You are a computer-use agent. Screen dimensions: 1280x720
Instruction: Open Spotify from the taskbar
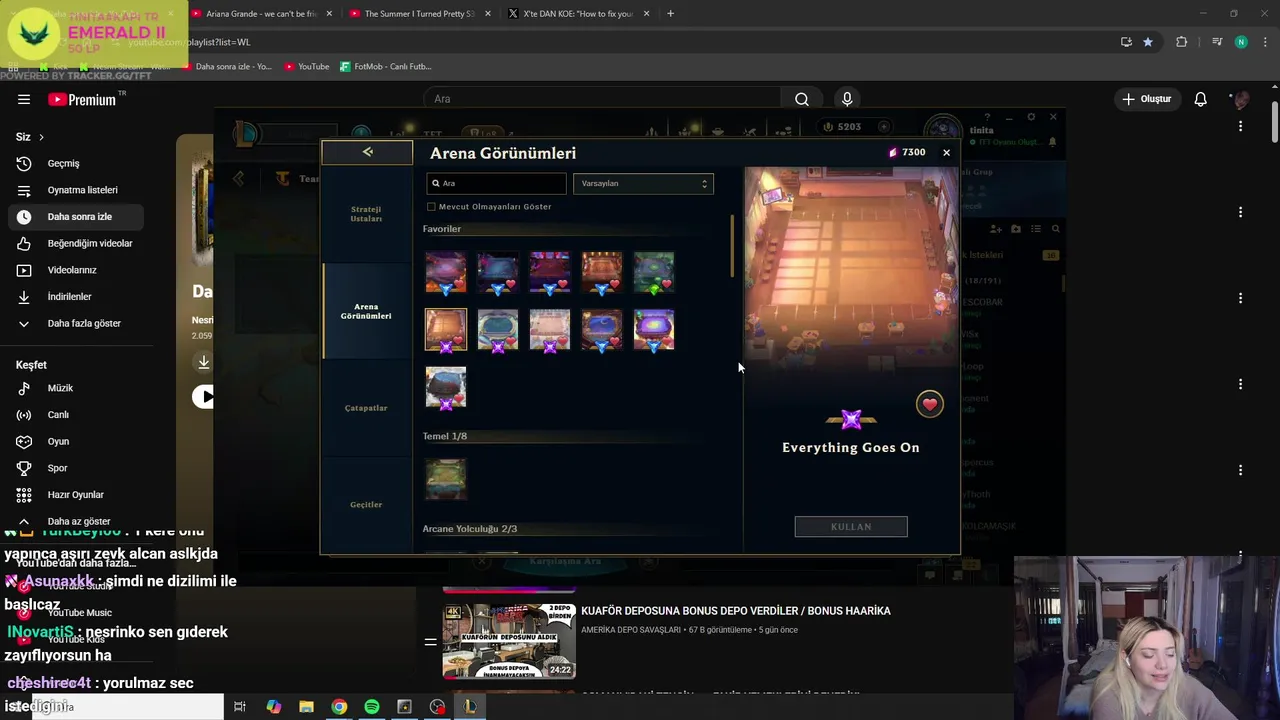pos(372,707)
